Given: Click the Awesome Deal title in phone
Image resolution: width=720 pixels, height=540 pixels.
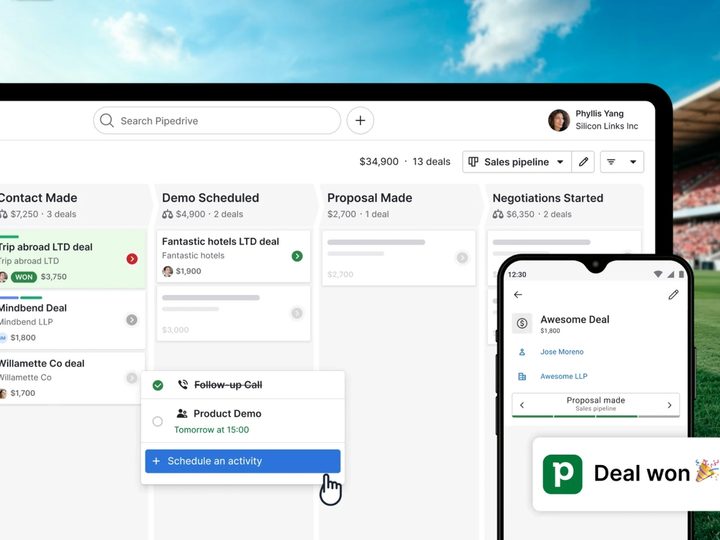Looking at the screenshot, I should [575, 320].
